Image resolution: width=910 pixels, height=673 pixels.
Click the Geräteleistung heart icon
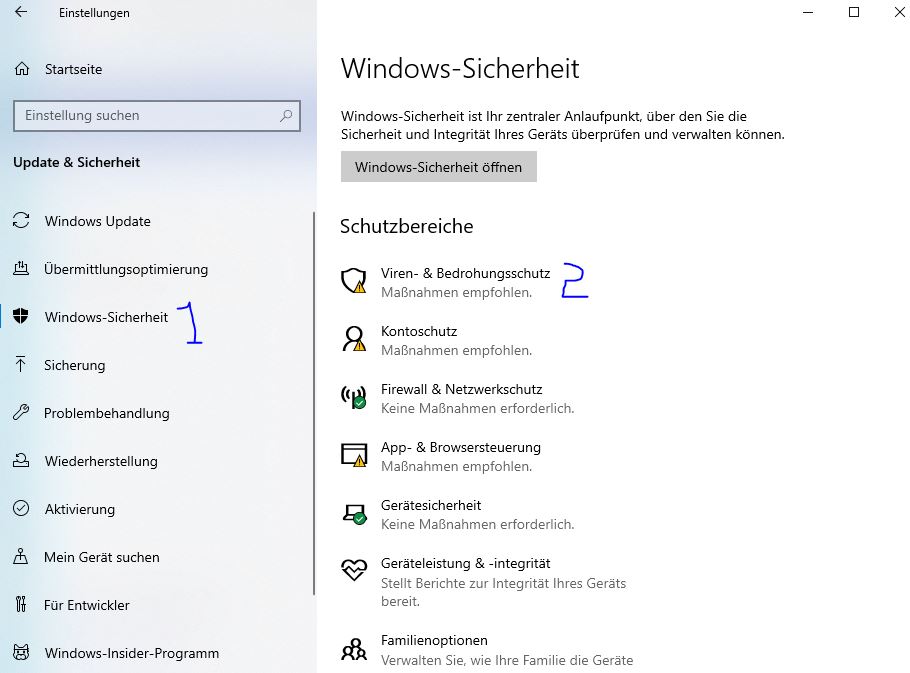(x=353, y=570)
